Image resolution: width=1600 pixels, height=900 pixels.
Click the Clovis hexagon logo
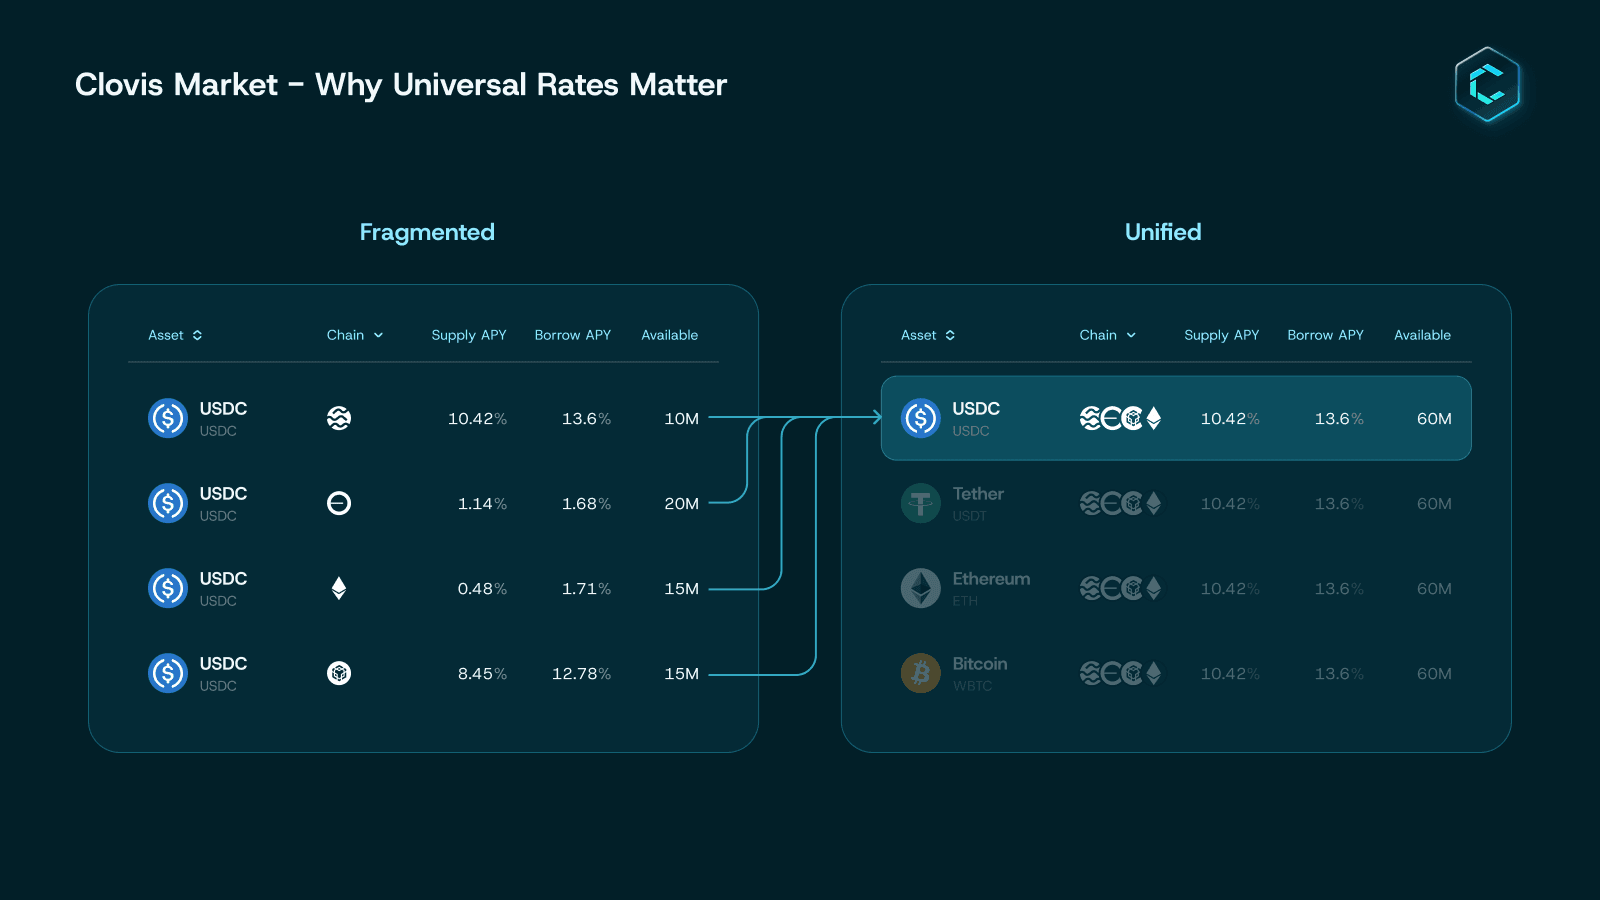[1487, 85]
